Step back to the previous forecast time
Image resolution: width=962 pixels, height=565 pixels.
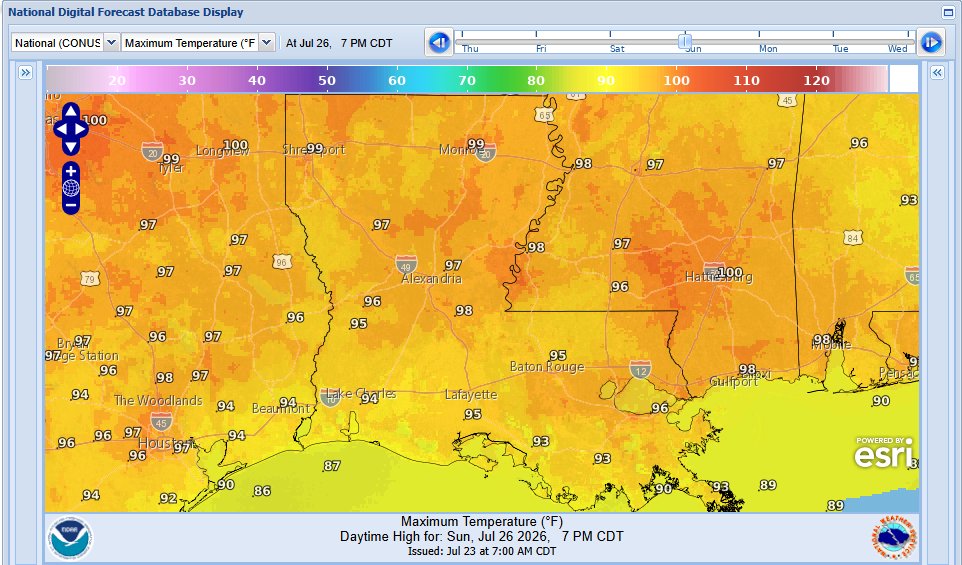pyautogui.click(x=439, y=43)
